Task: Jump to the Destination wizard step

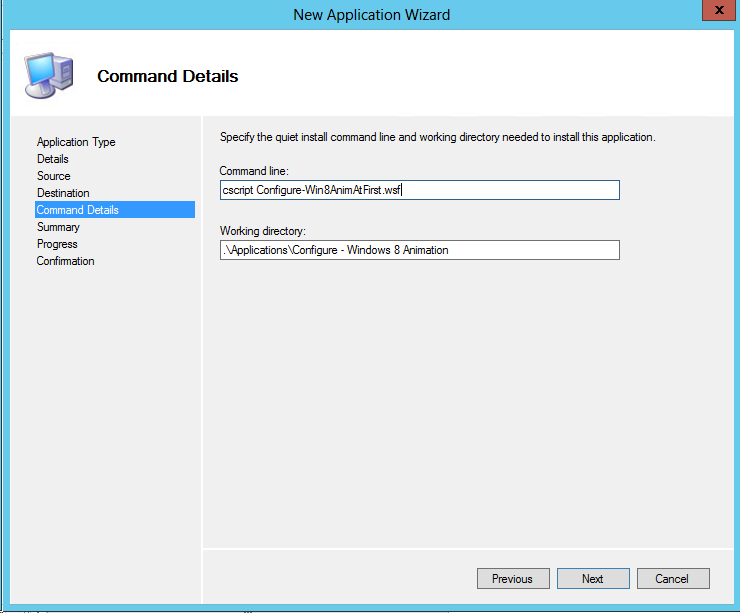Action: pos(63,193)
